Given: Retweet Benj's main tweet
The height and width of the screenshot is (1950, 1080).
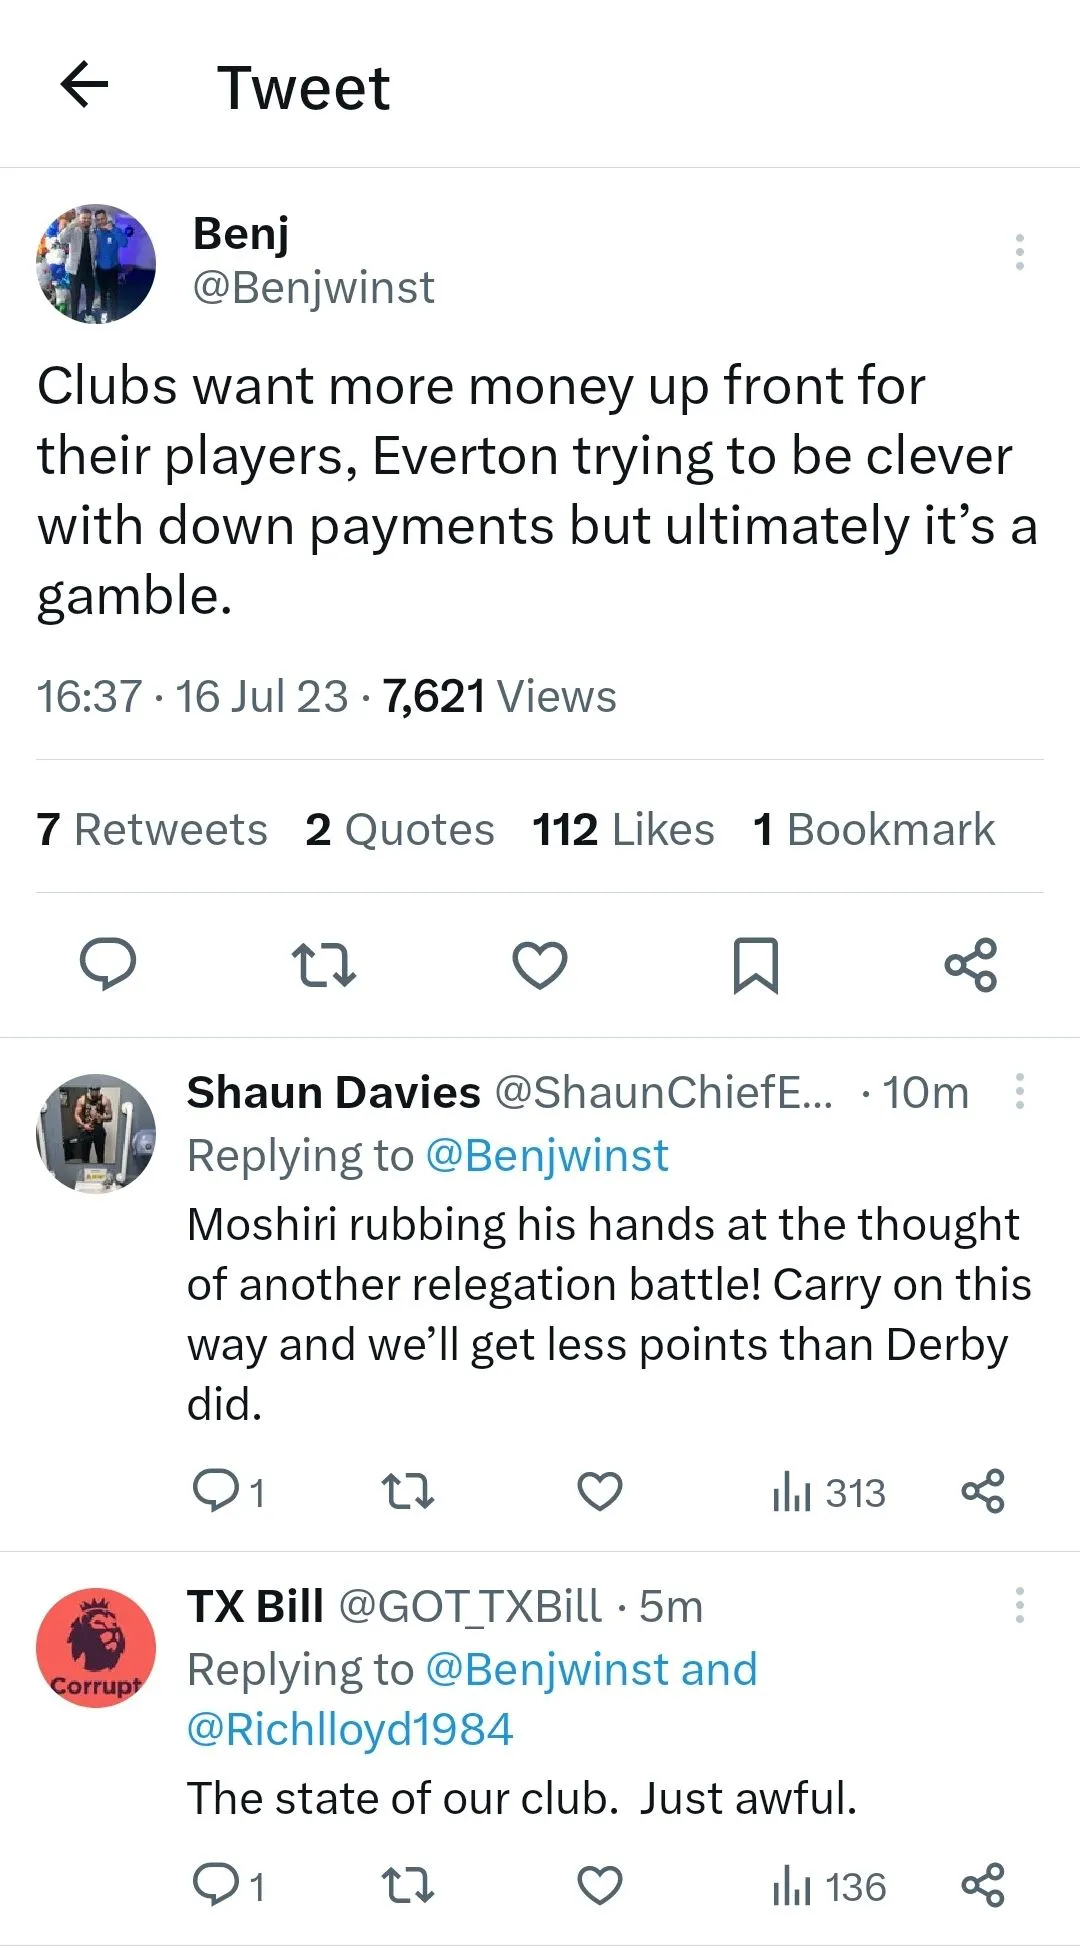Looking at the screenshot, I should [323, 964].
